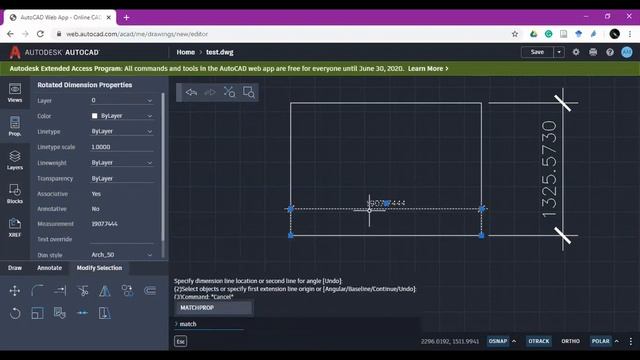Open the Layers panel

pos(15,160)
